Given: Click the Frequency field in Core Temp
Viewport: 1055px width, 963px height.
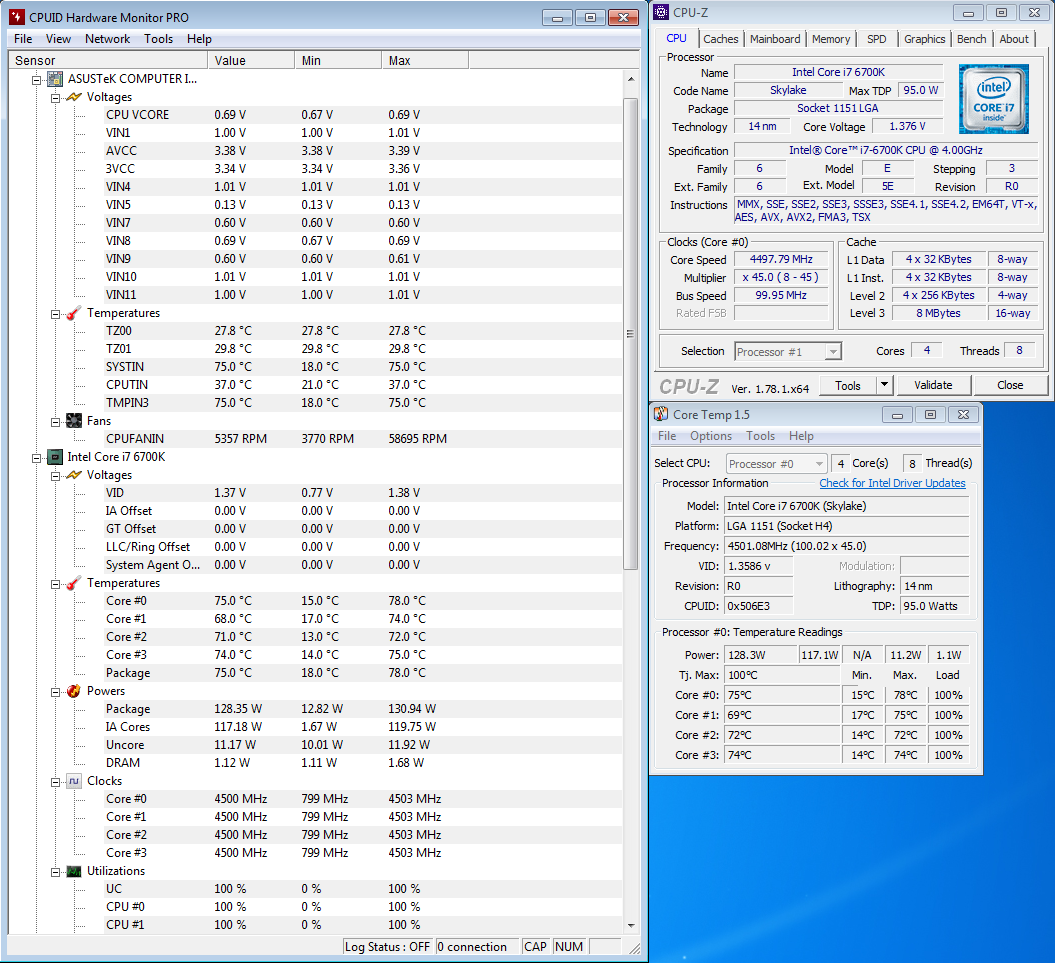Looking at the screenshot, I should pyautogui.click(x=846, y=546).
